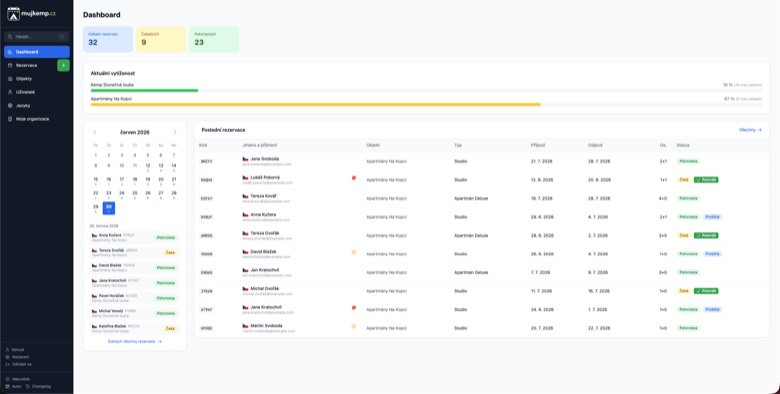Open Moje organizace in the sidebar

coord(37,119)
